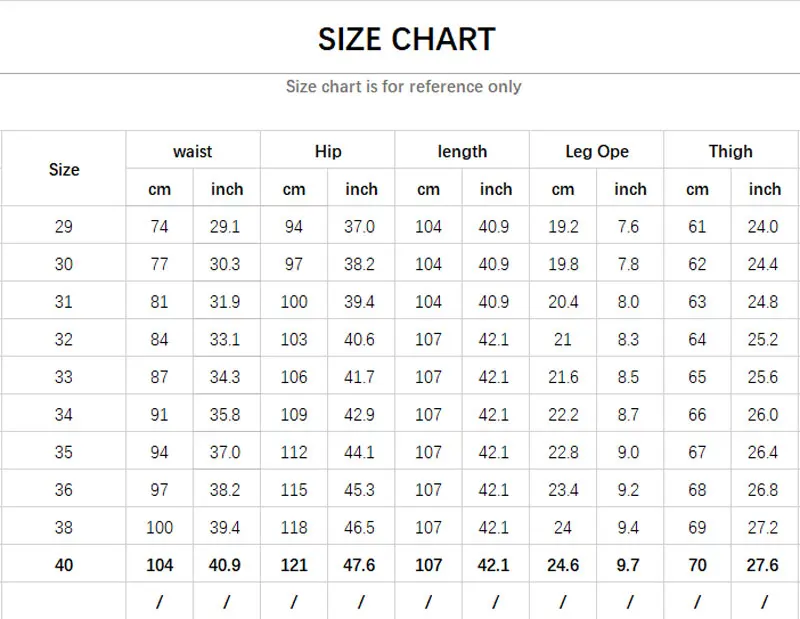Select the Leg Ope column header
800x619 pixels.
[x=597, y=152]
